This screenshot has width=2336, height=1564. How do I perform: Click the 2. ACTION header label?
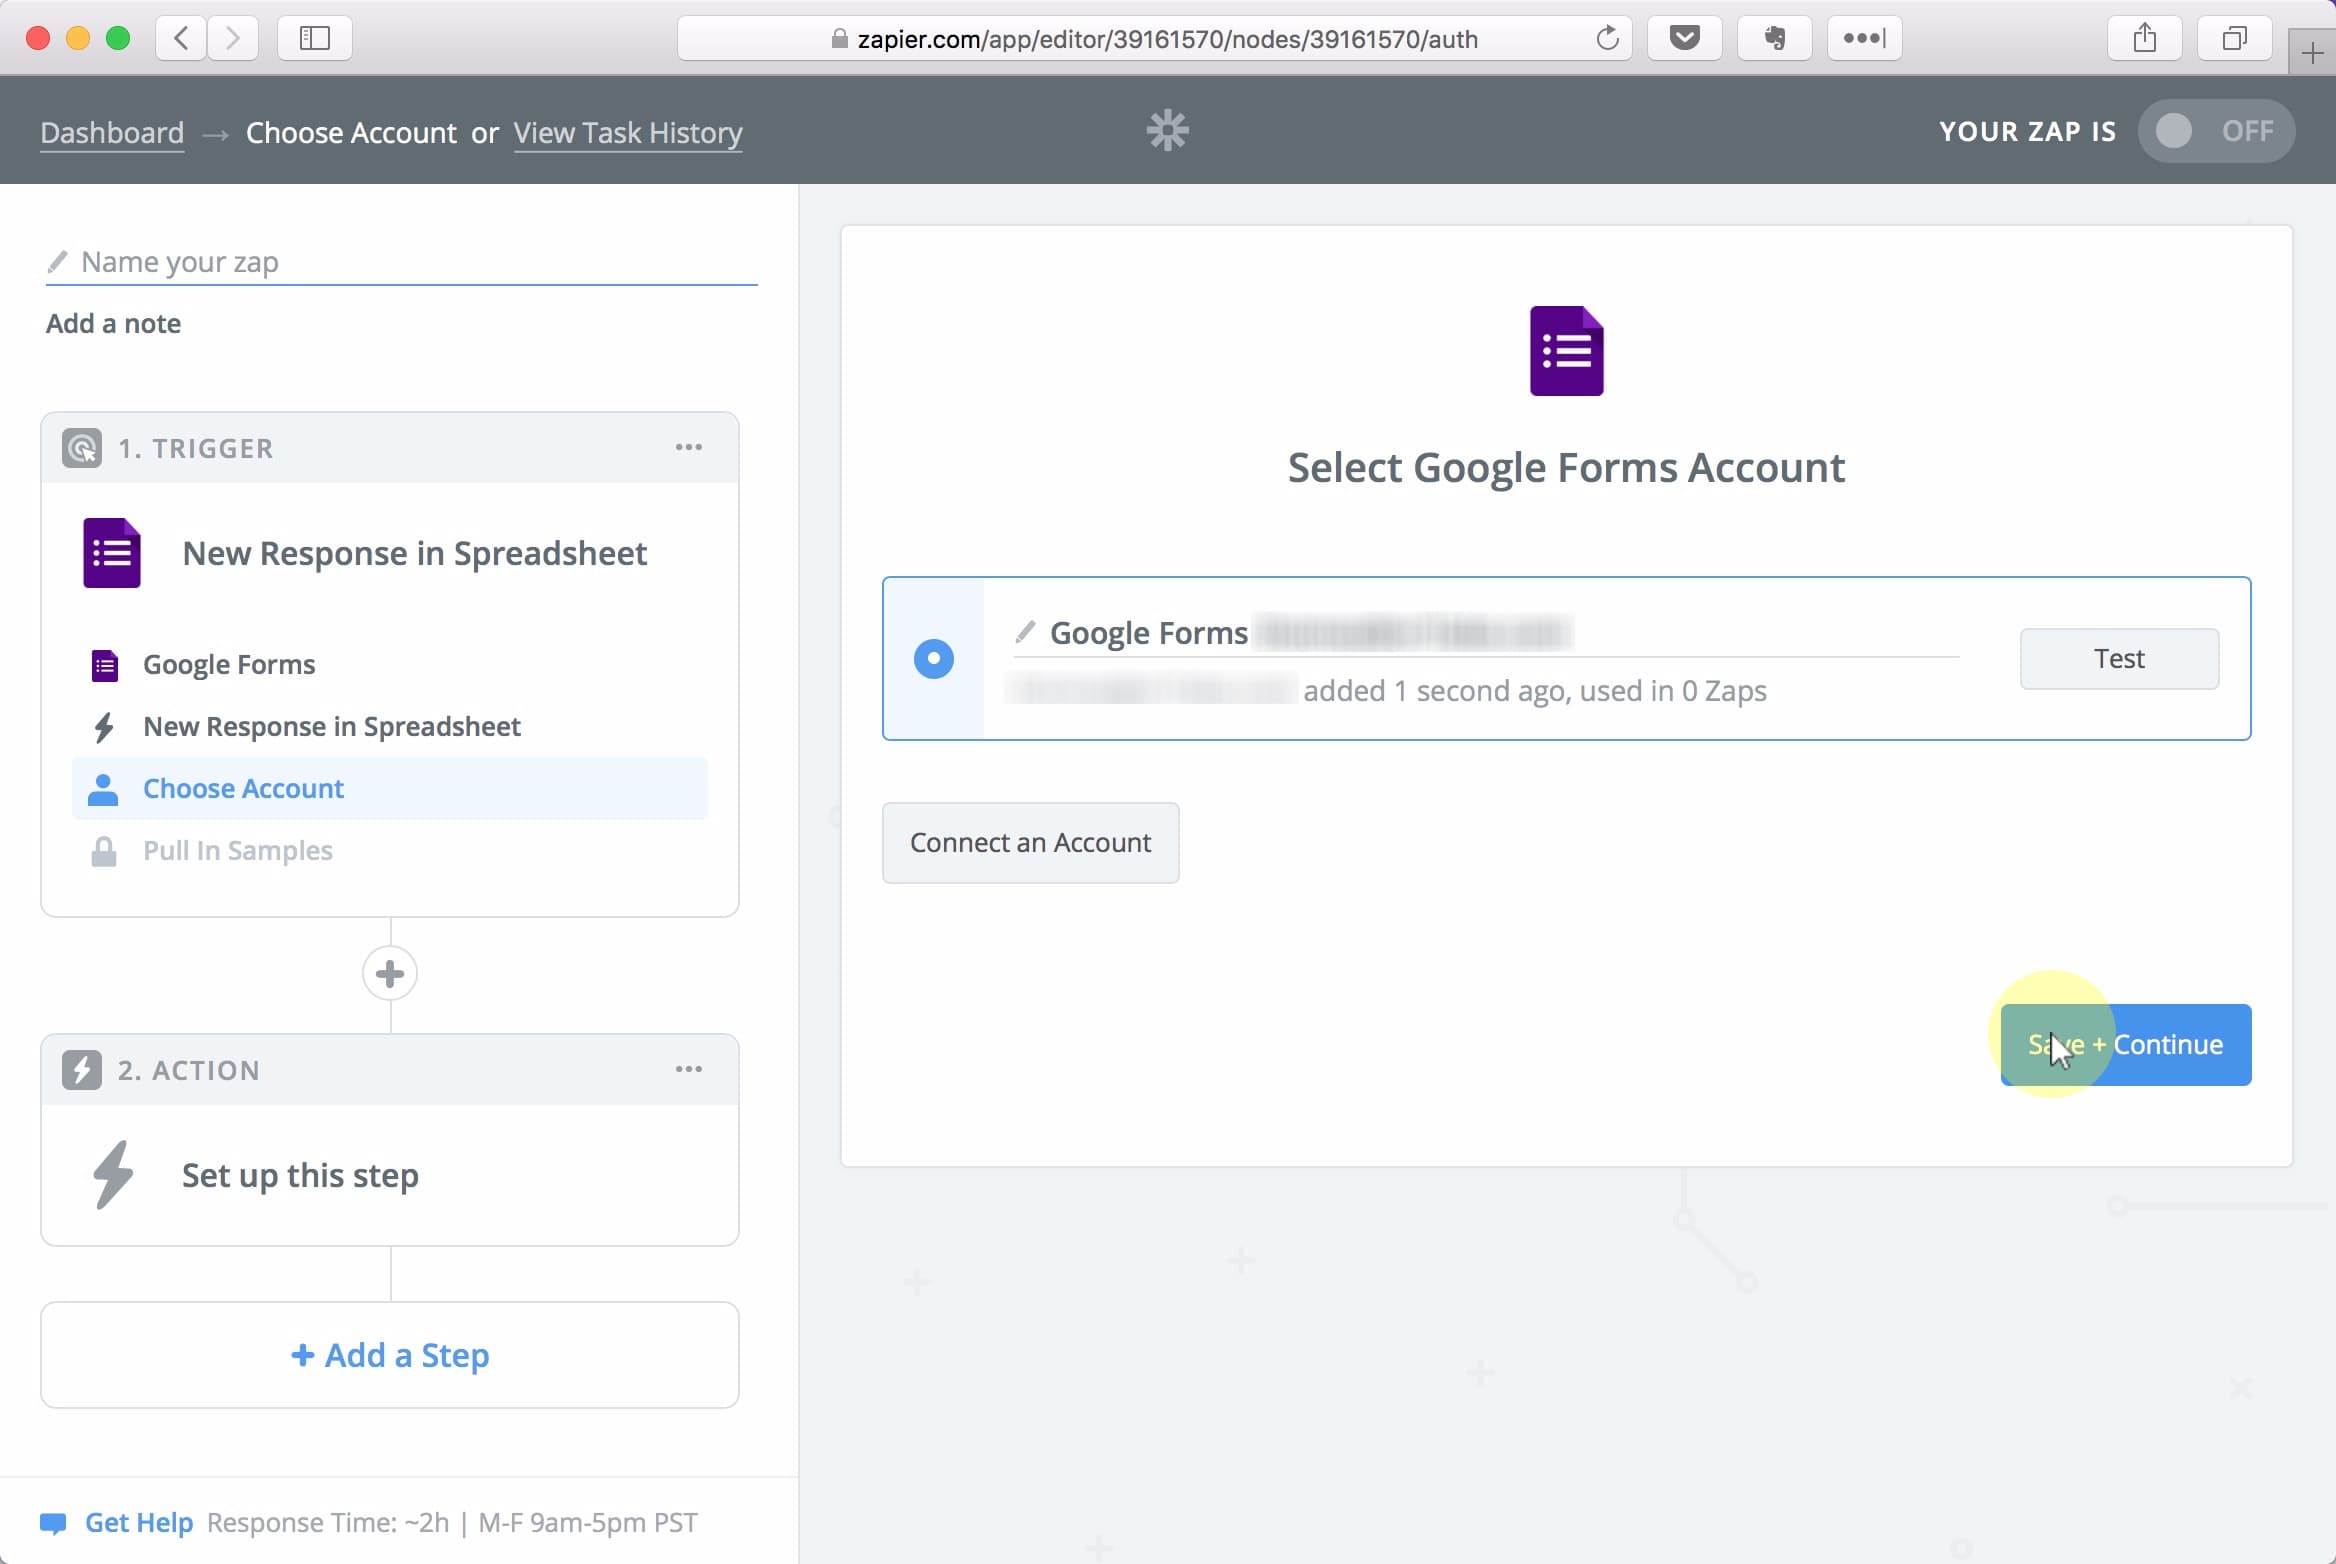(188, 1070)
